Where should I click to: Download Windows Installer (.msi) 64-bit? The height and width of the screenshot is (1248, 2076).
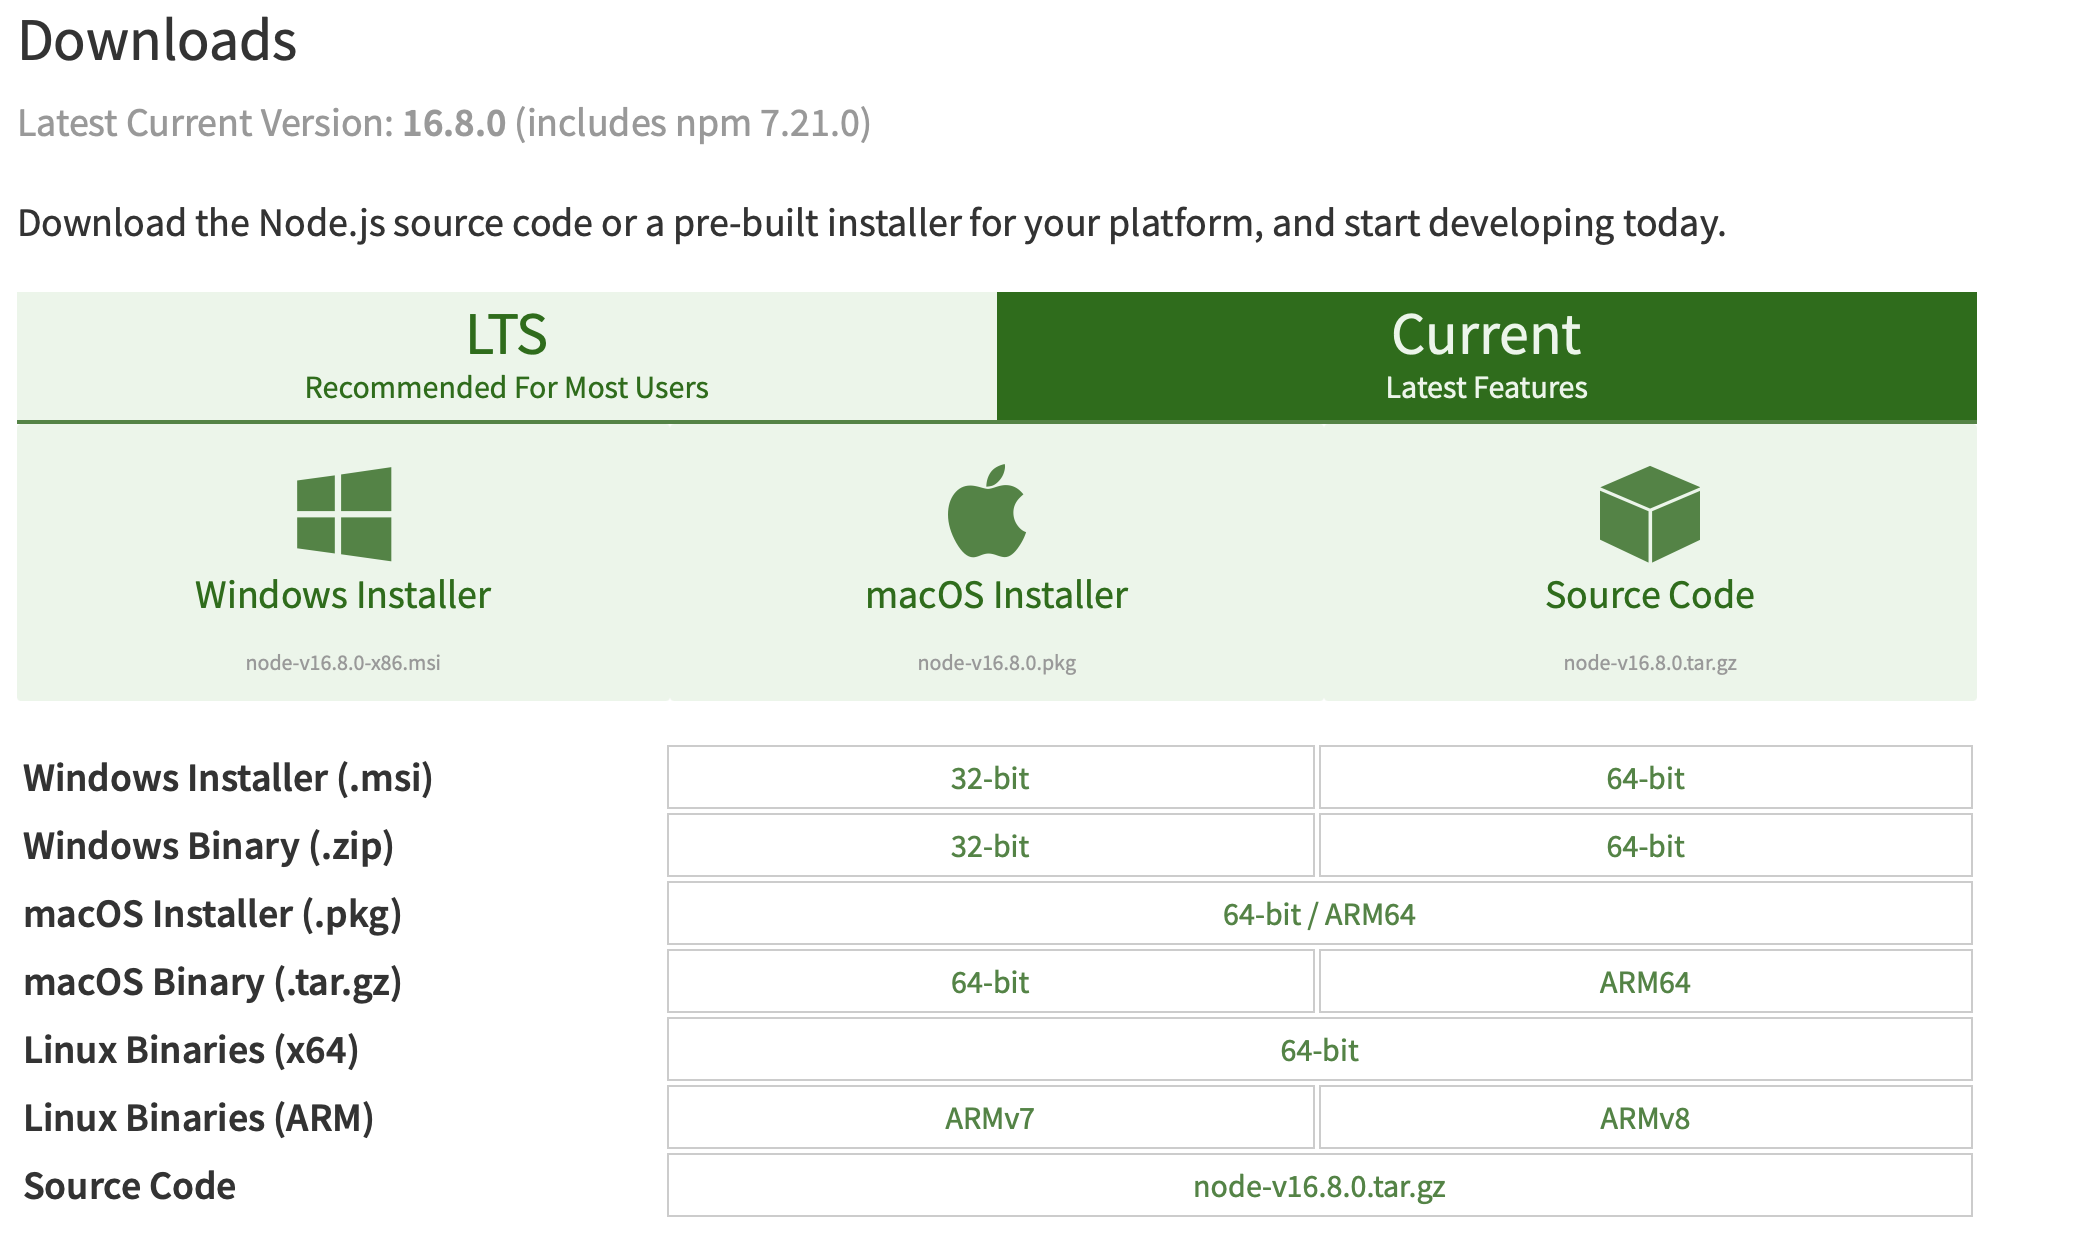pos(1646,777)
